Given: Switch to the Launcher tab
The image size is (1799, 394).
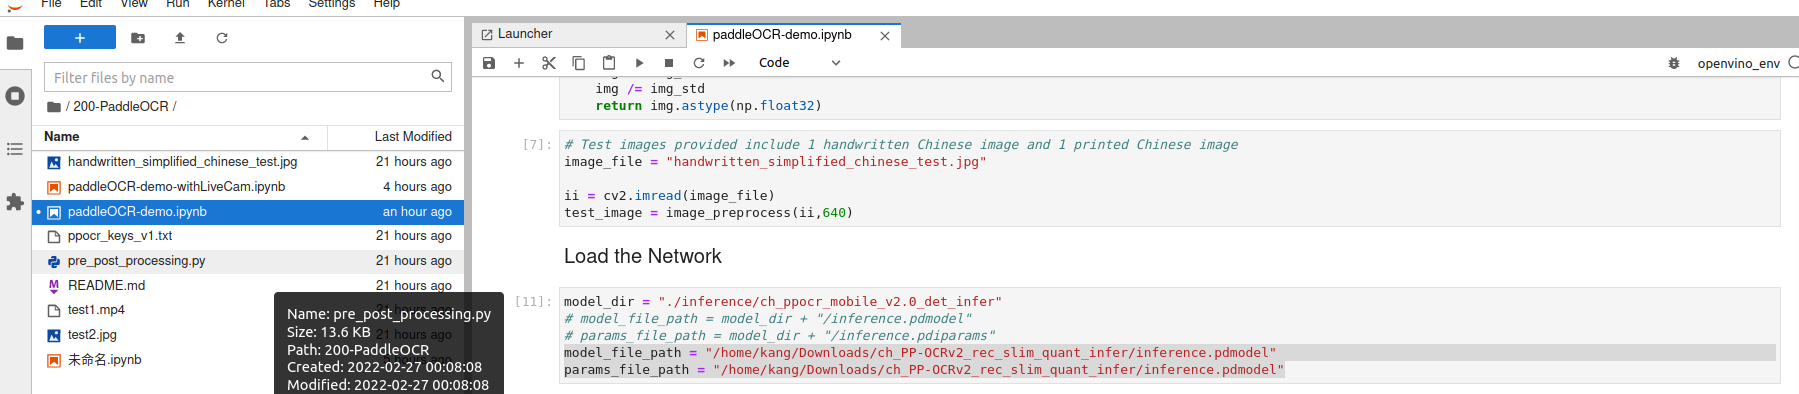Looking at the screenshot, I should click(x=526, y=34).
